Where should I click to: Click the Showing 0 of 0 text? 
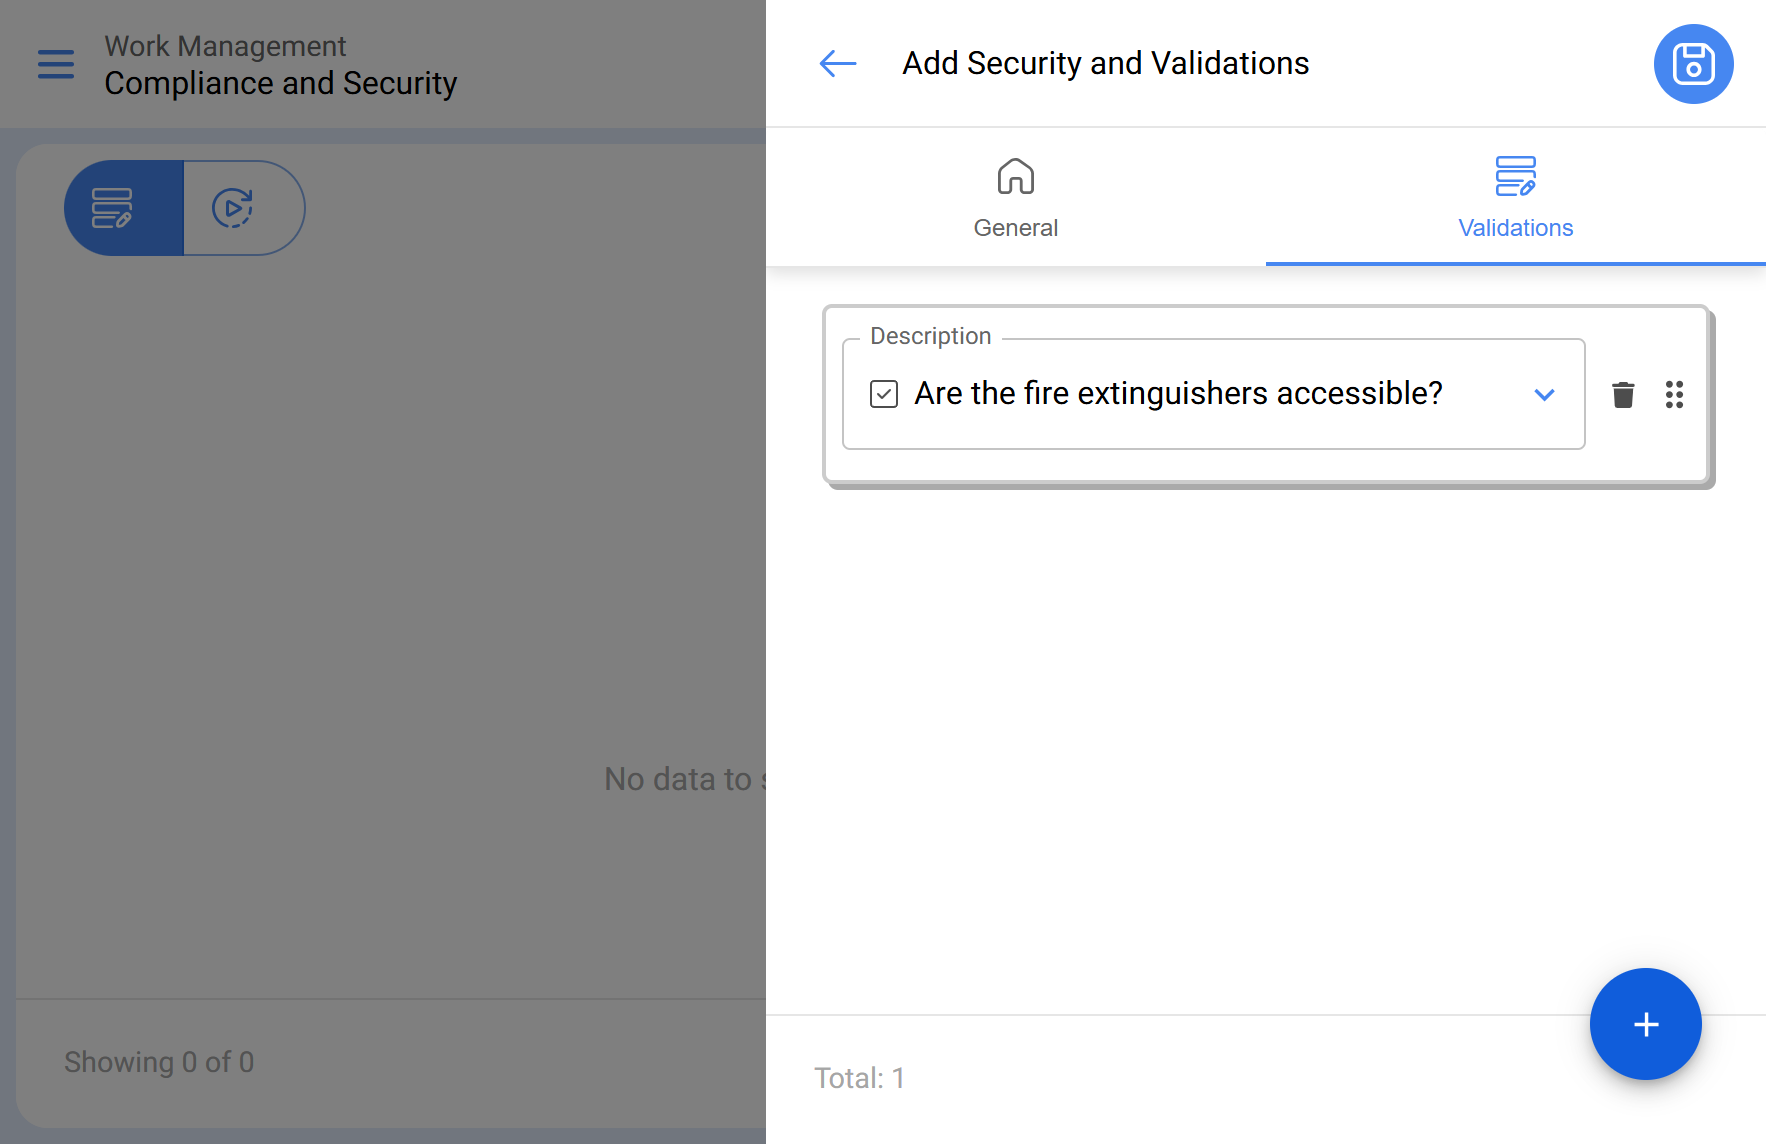pyautogui.click(x=159, y=1062)
